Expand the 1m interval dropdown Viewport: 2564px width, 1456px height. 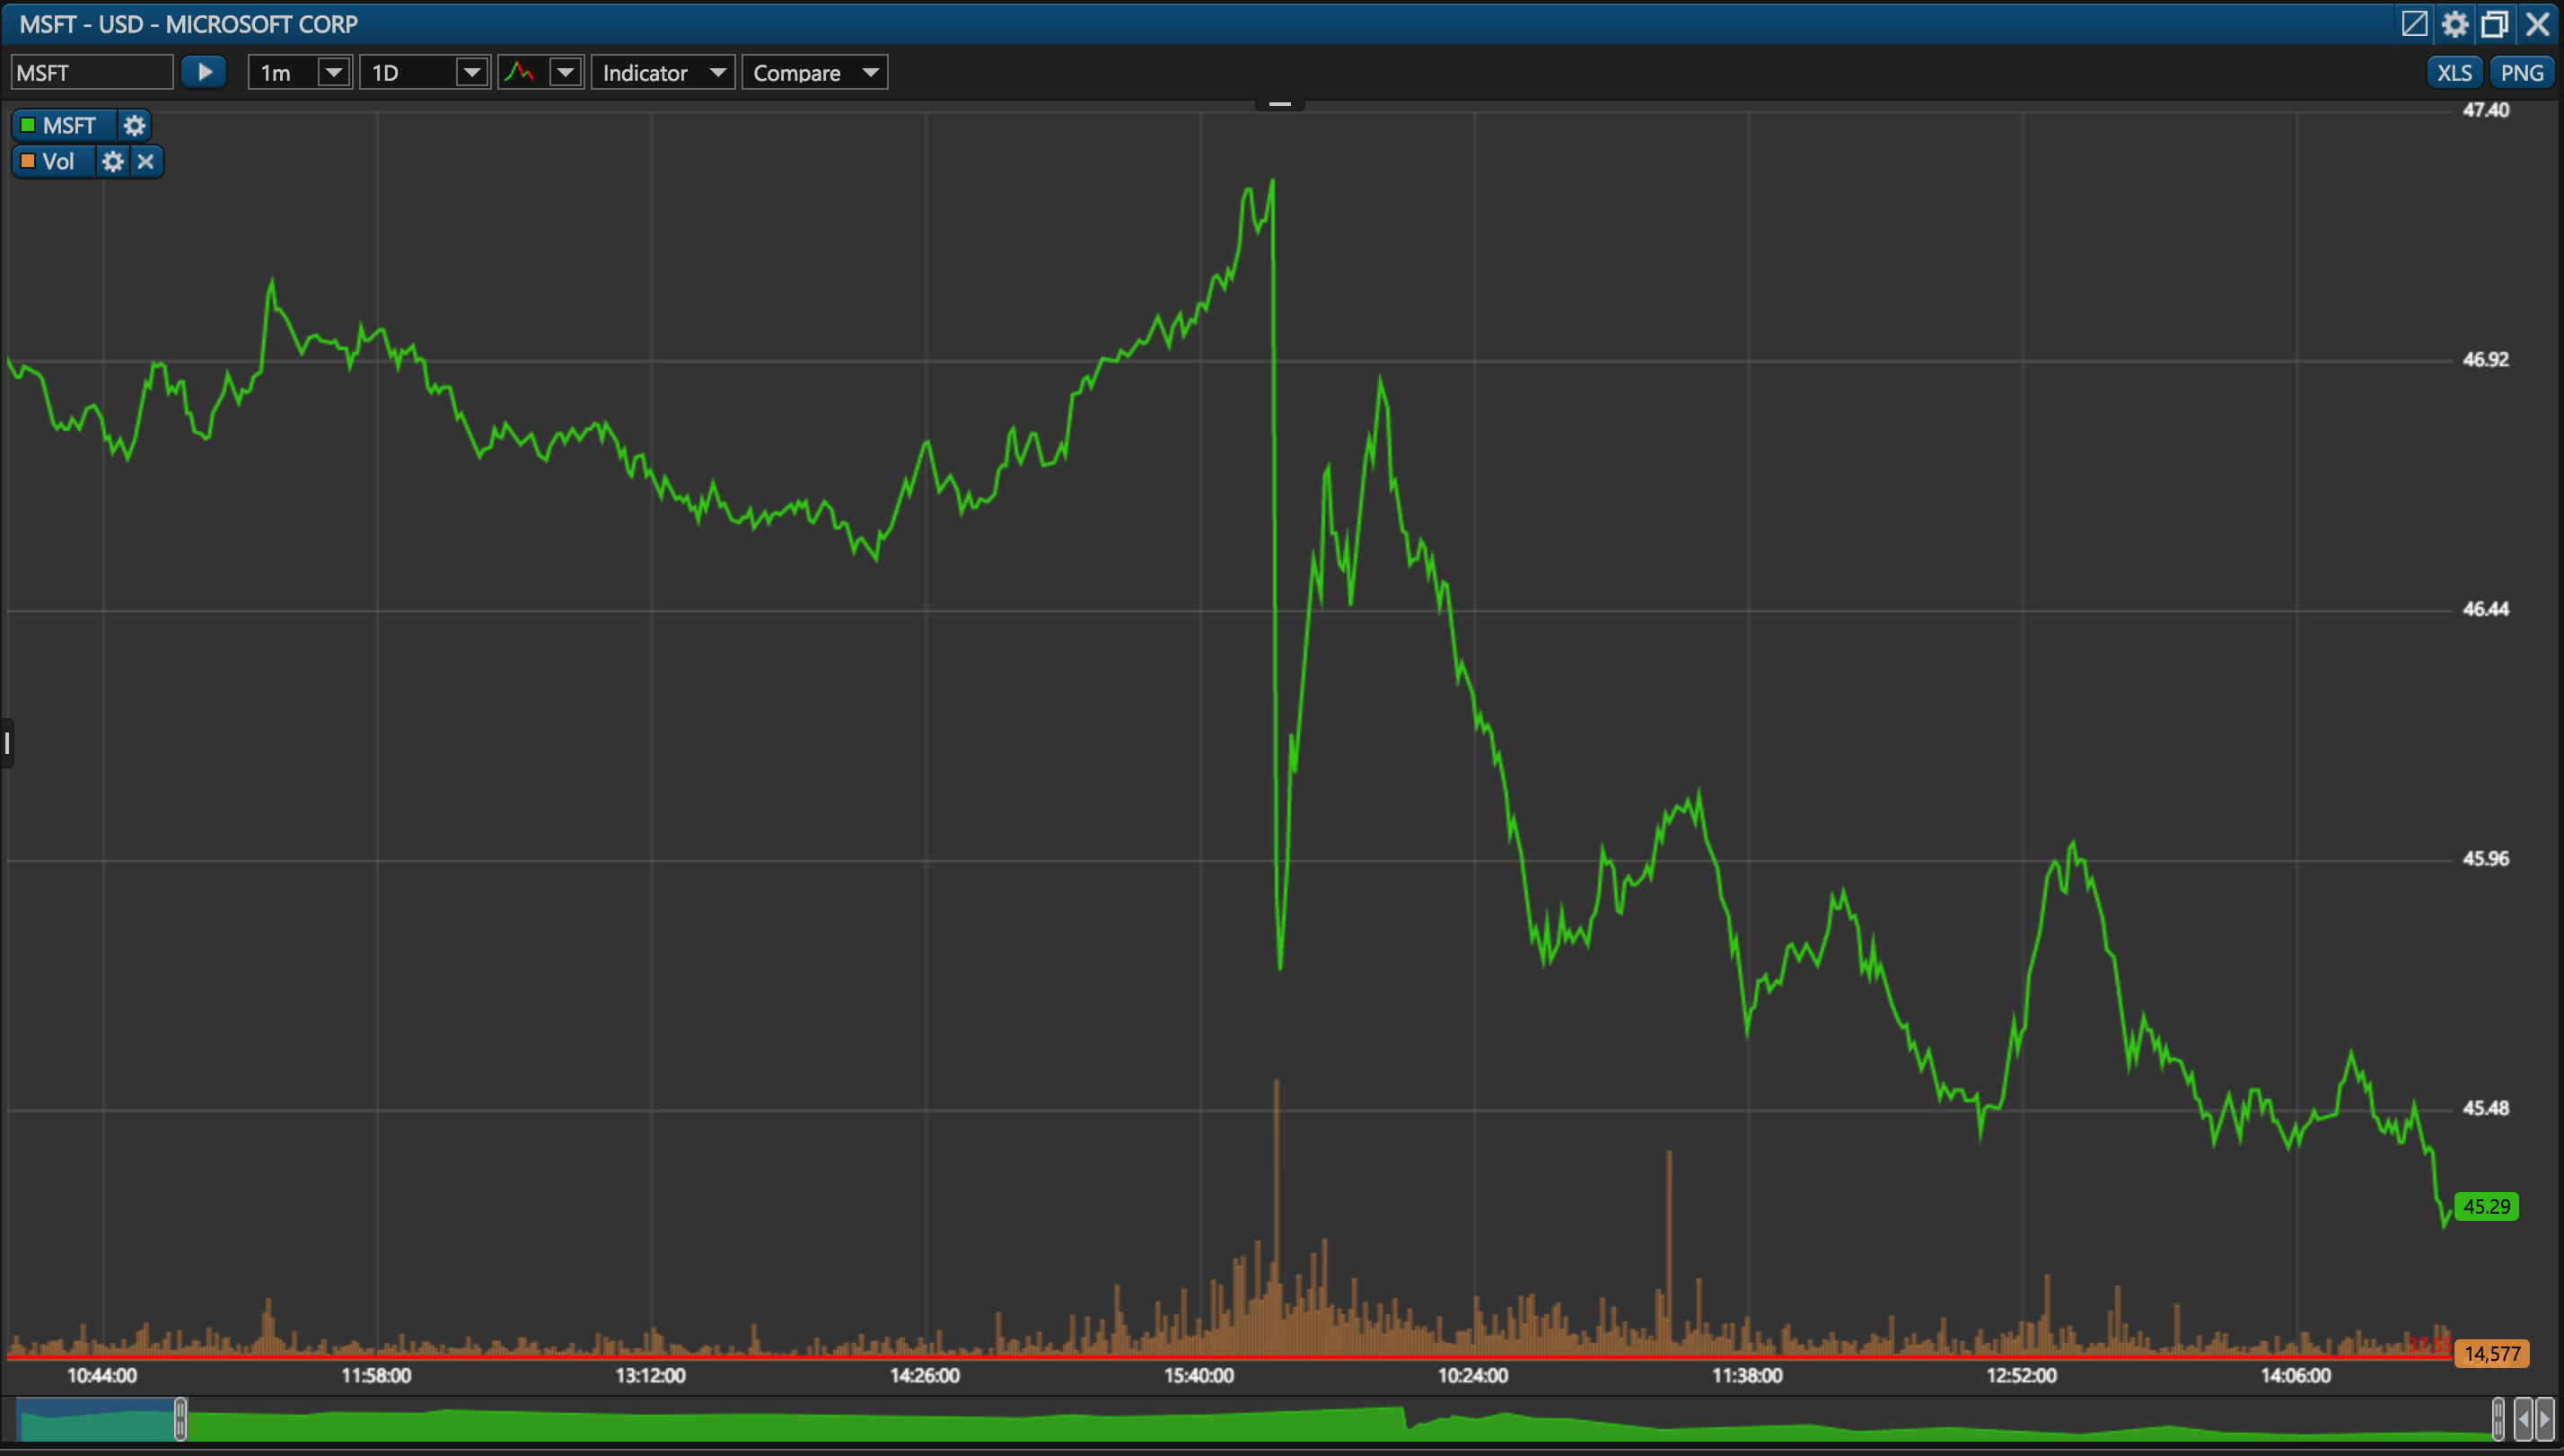coord(333,72)
